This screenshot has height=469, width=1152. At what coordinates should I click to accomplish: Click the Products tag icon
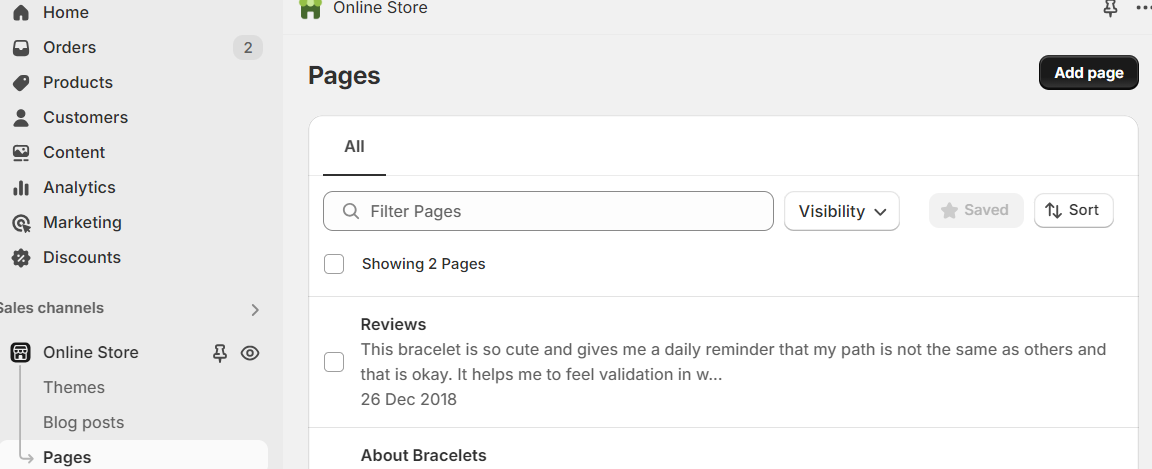pyautogui.click(x=21, y=82)
